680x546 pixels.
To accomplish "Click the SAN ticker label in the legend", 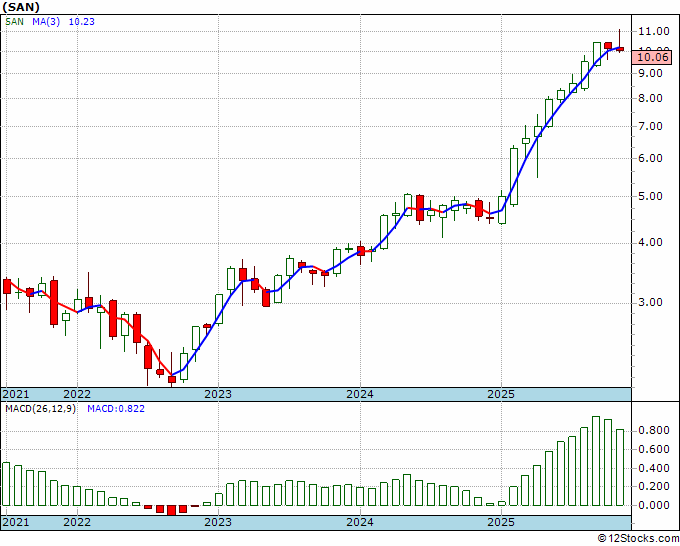I will (x=14, y=22).
